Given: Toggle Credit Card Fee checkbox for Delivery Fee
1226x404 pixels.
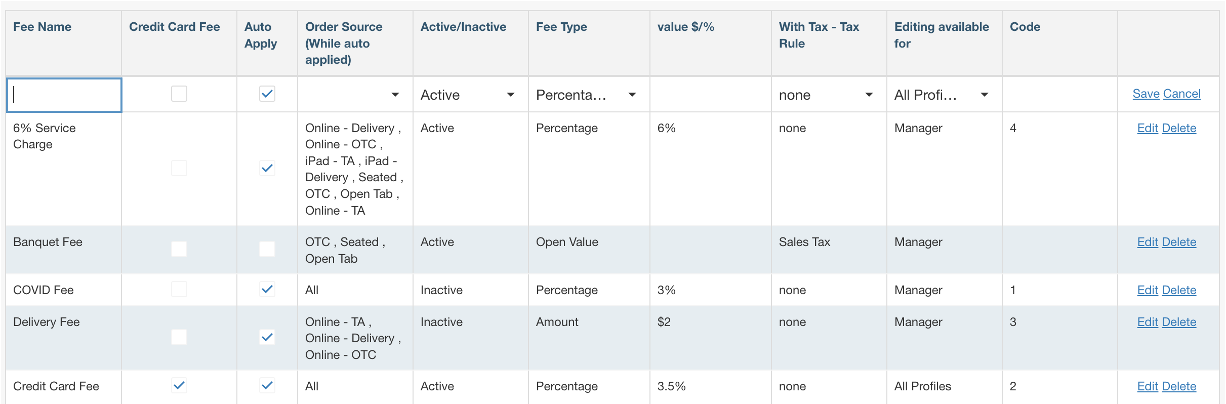Looking at the screenshot, I should [179, 337].
